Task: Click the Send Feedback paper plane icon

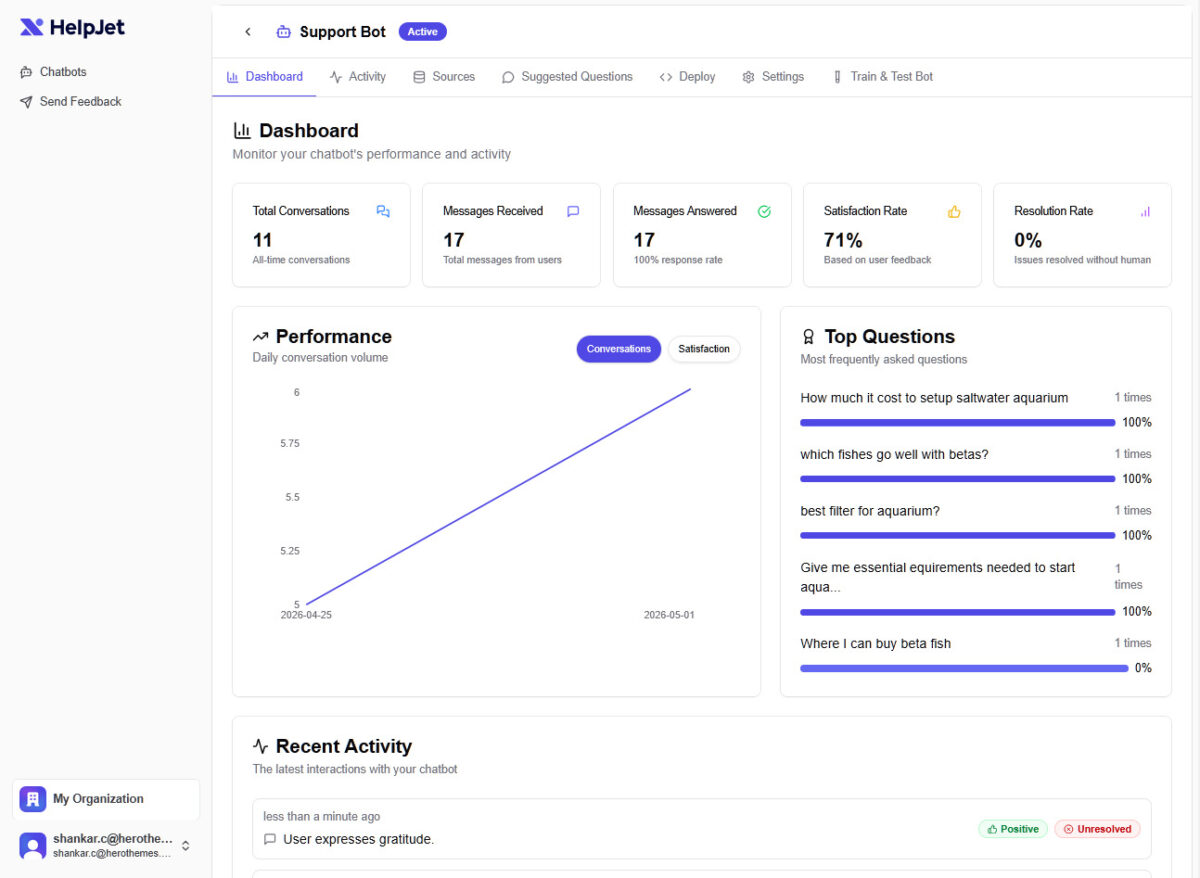Action: [x=26, y=101]
